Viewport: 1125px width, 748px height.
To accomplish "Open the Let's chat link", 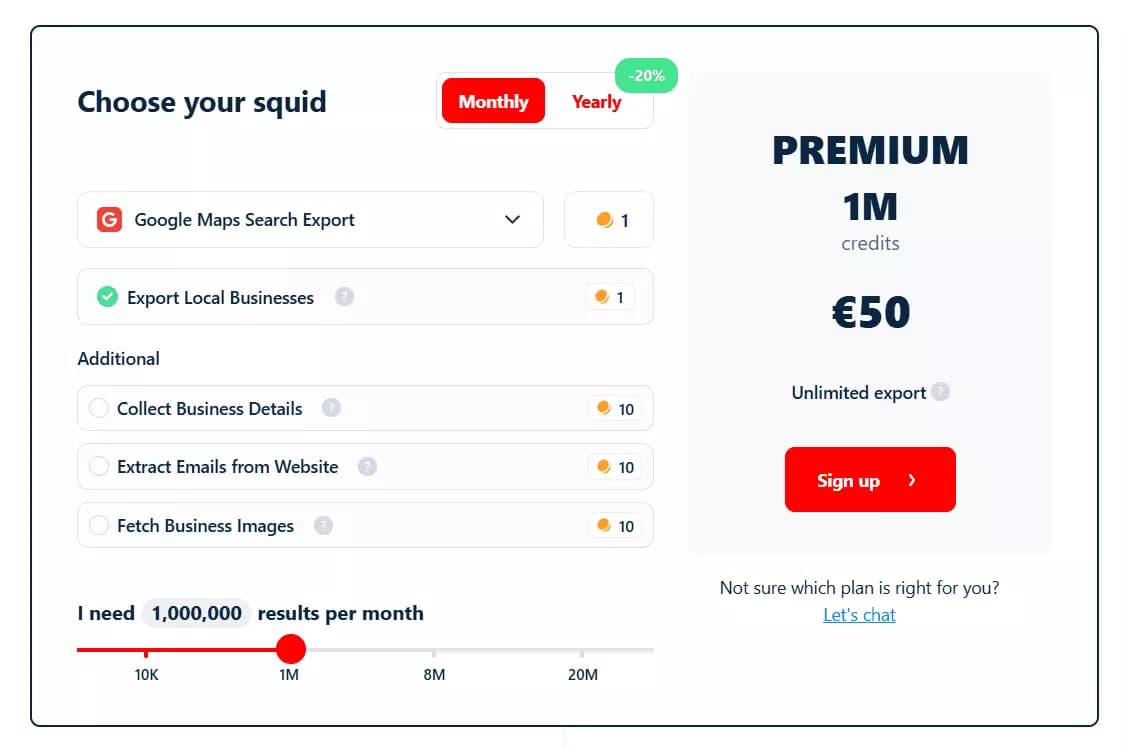I will click(x=859, y=615).
